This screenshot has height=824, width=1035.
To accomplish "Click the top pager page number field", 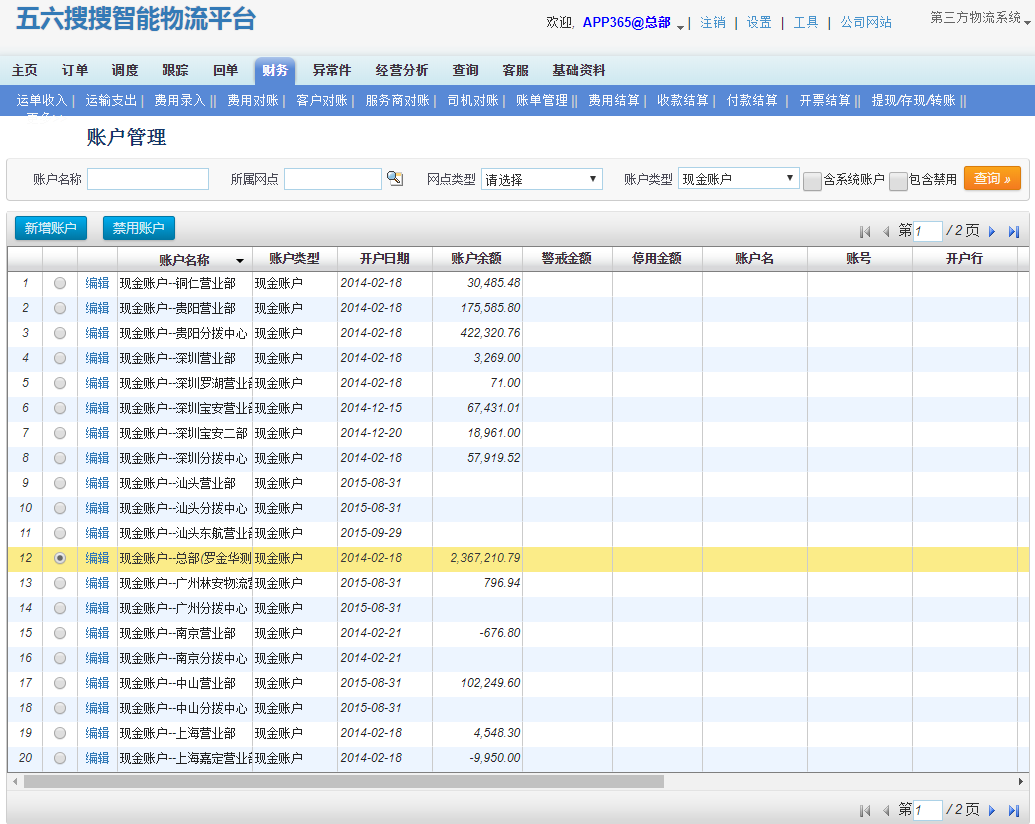I will click(x=927, y=232).
